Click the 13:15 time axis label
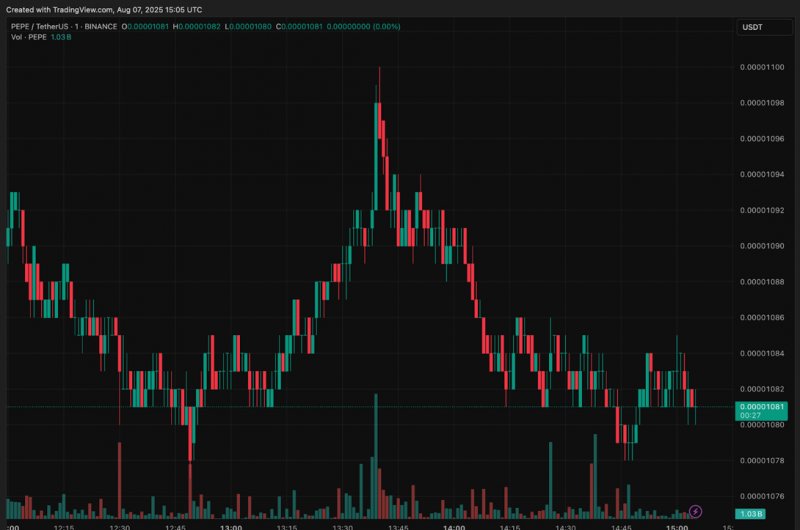 287,527
